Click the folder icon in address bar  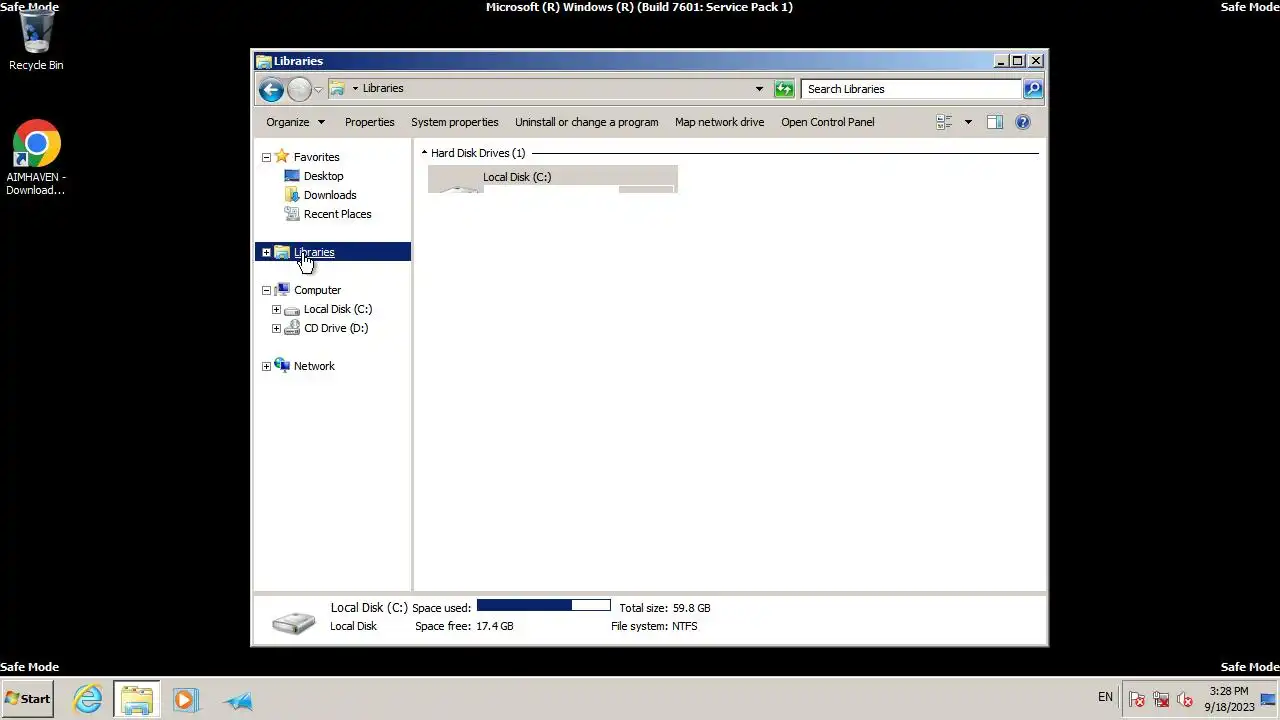338,88
